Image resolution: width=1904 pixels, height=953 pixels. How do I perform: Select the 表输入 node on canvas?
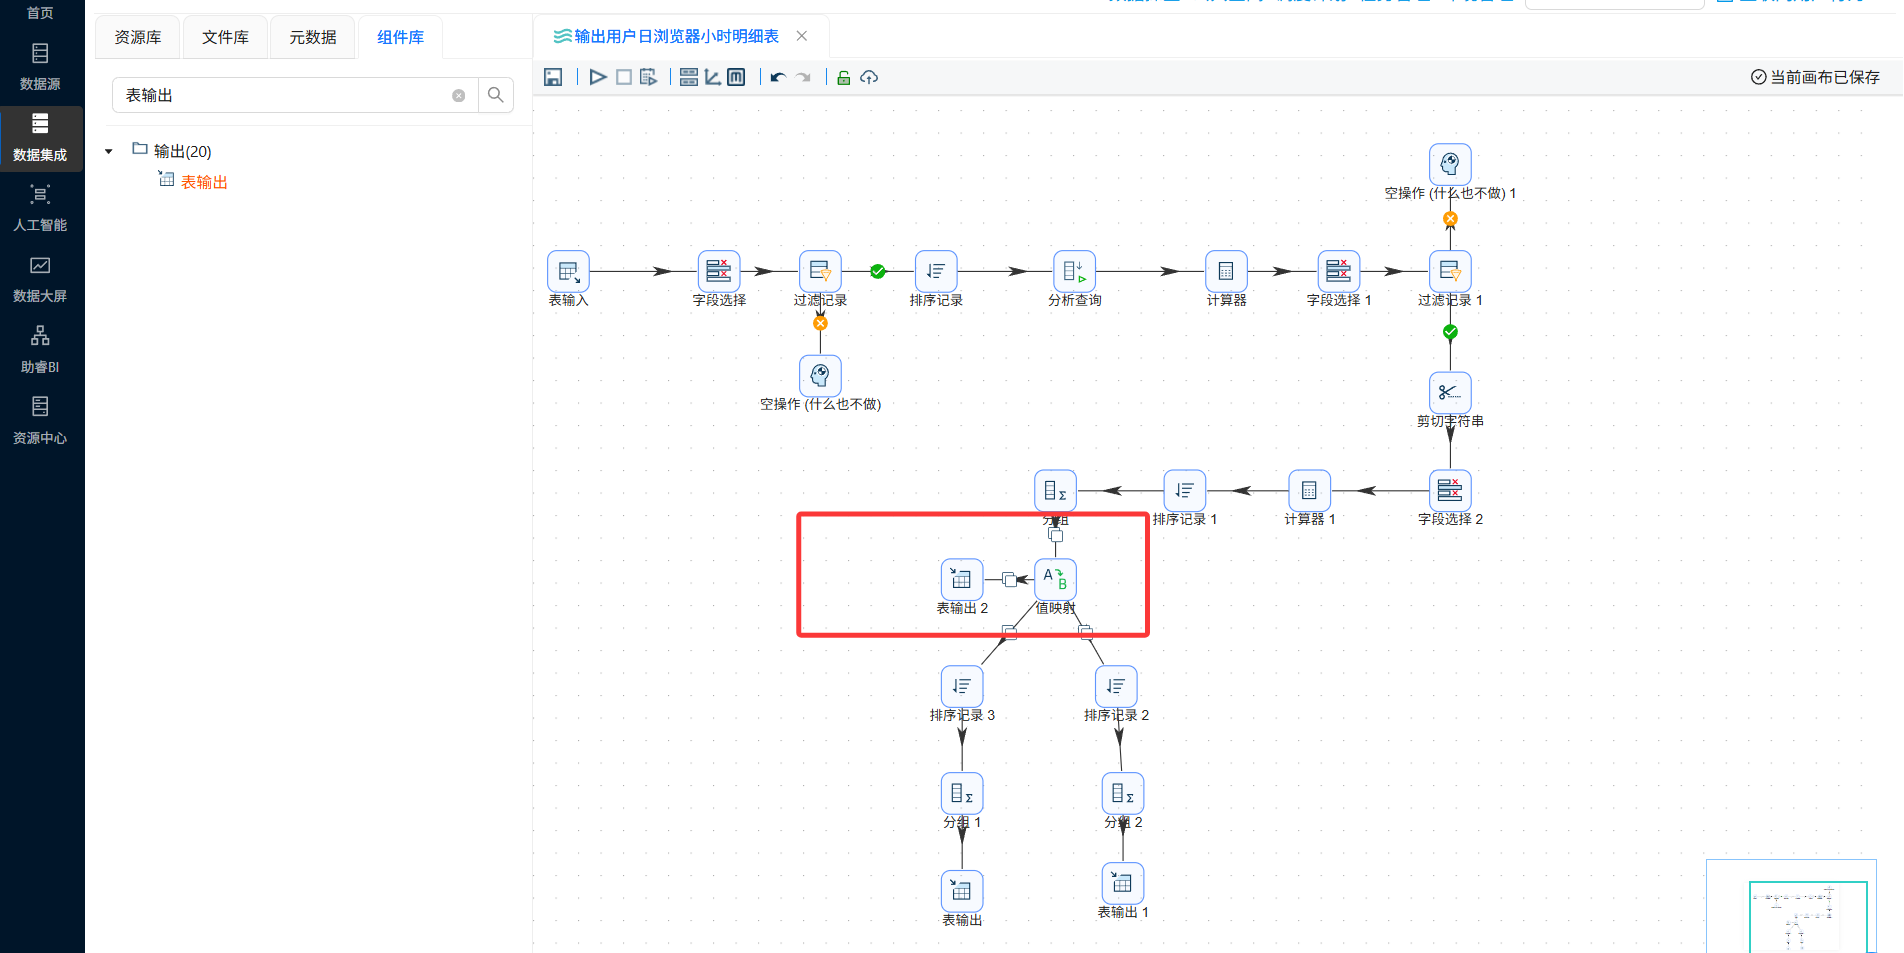coord(568,271)
